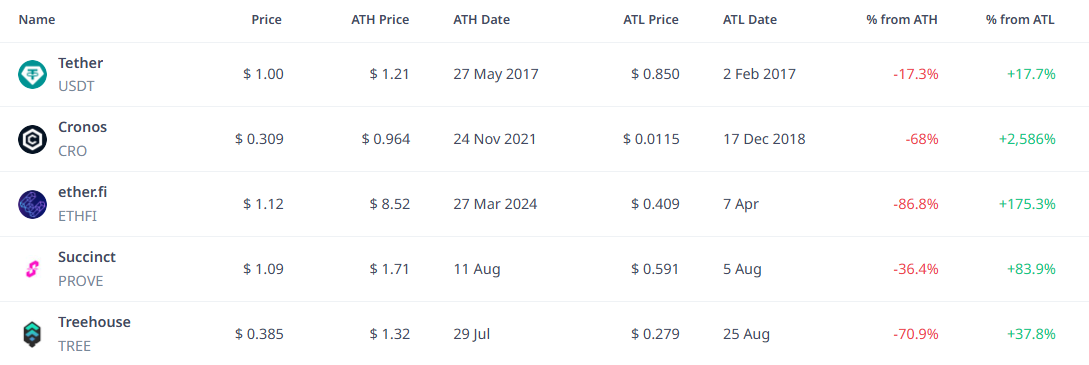Select the pink Succinct logo icon

click(32, 269)
